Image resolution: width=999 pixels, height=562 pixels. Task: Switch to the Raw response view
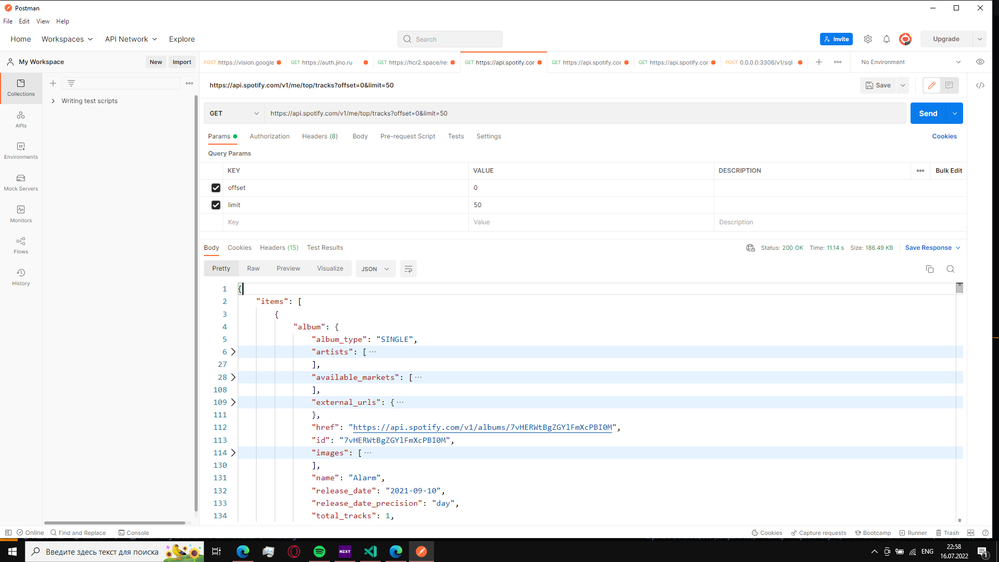click(x=253, y=268)
